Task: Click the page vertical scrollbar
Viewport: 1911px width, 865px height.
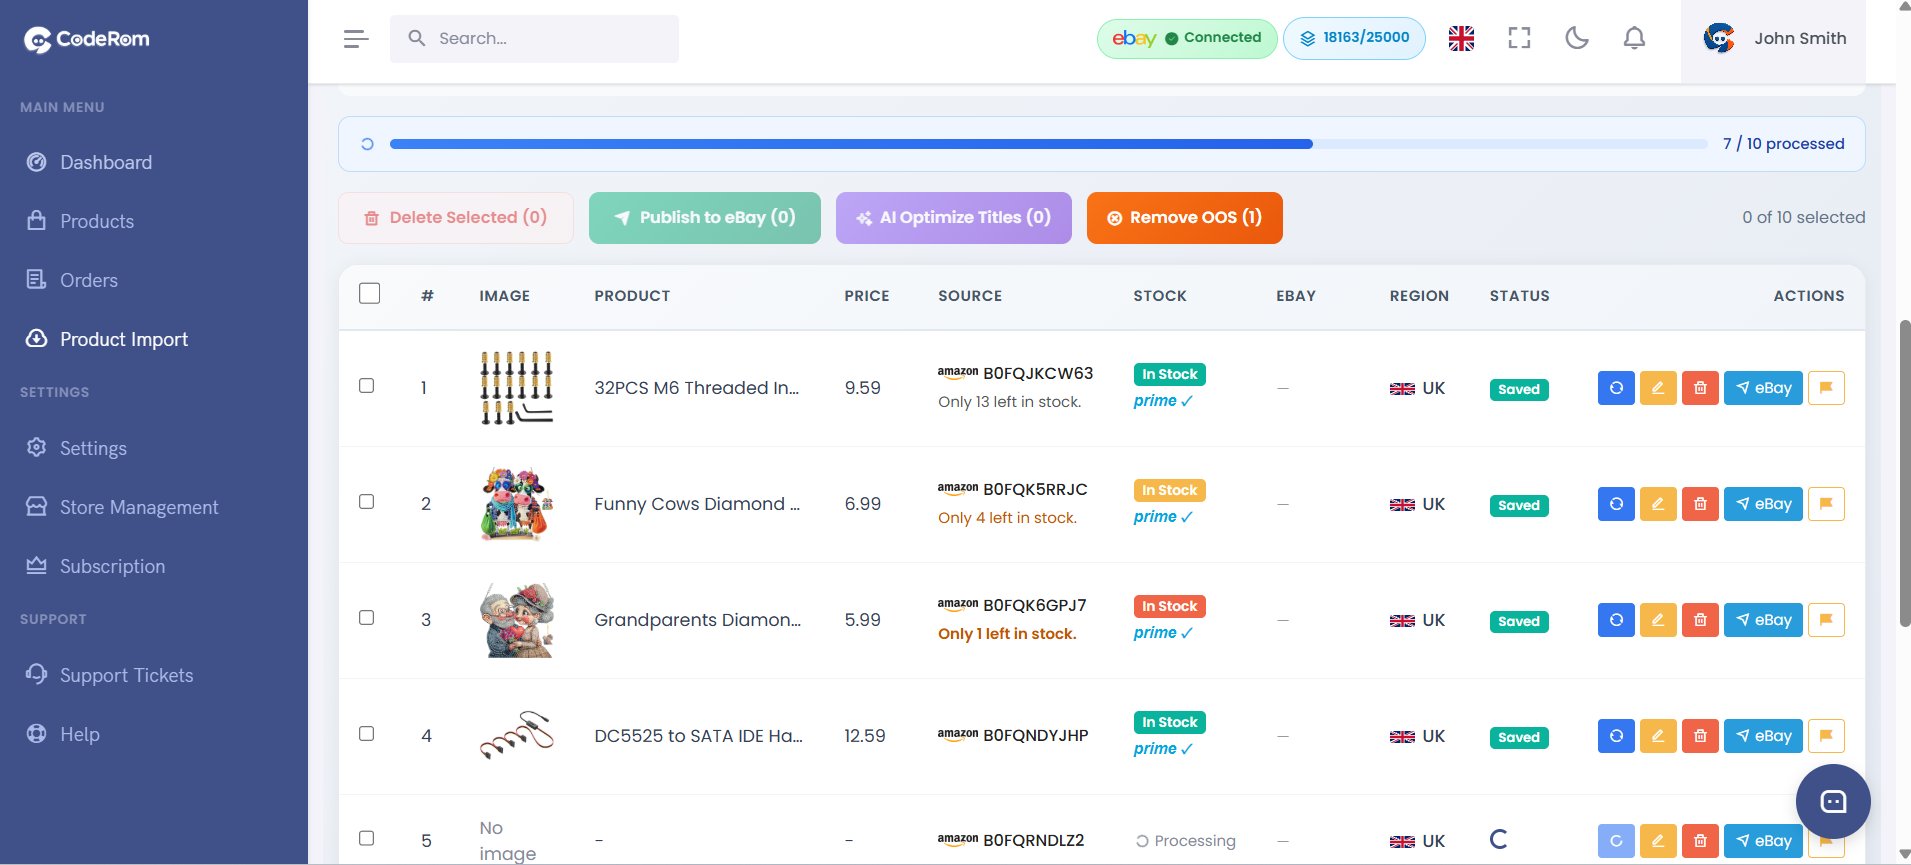Action: click(1905, 473)
